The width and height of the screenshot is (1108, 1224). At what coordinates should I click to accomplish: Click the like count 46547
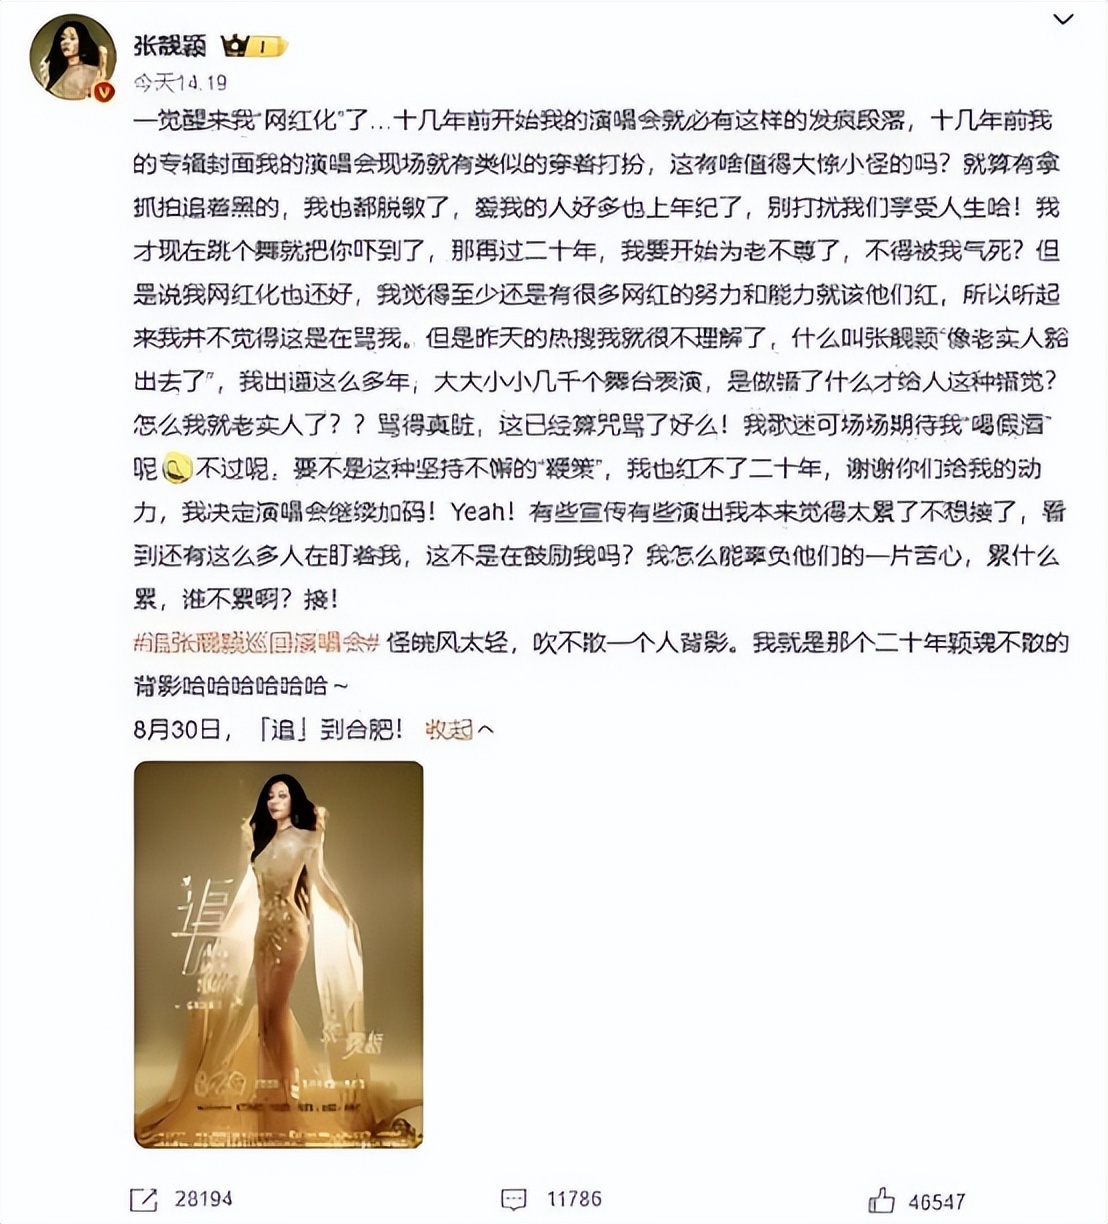point(937,1200)
